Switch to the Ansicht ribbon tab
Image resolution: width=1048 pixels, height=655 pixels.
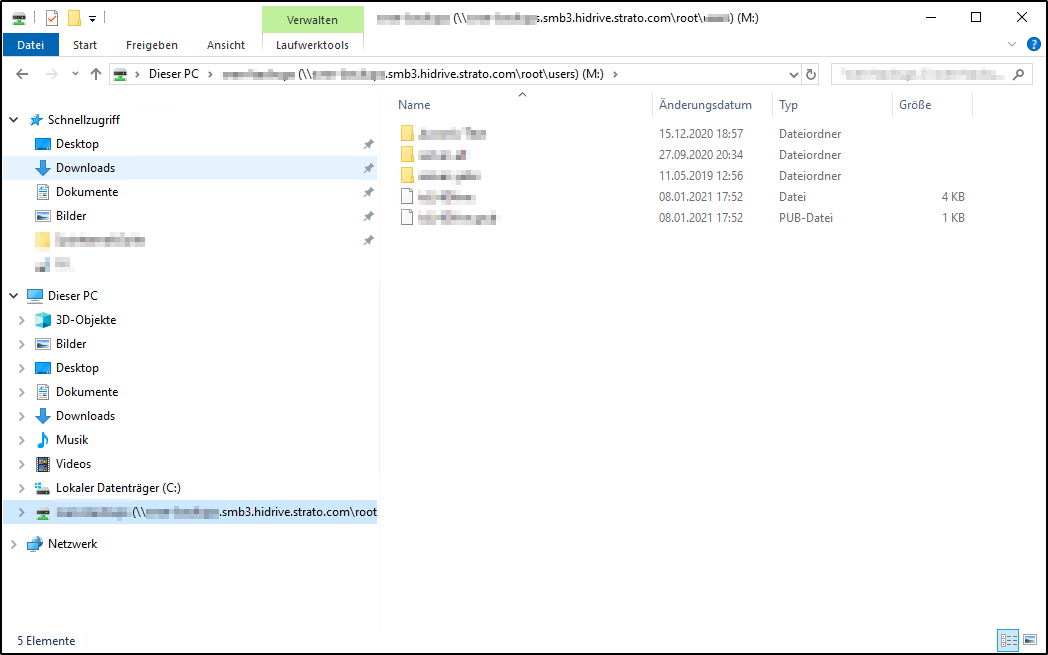pos(225,45)
